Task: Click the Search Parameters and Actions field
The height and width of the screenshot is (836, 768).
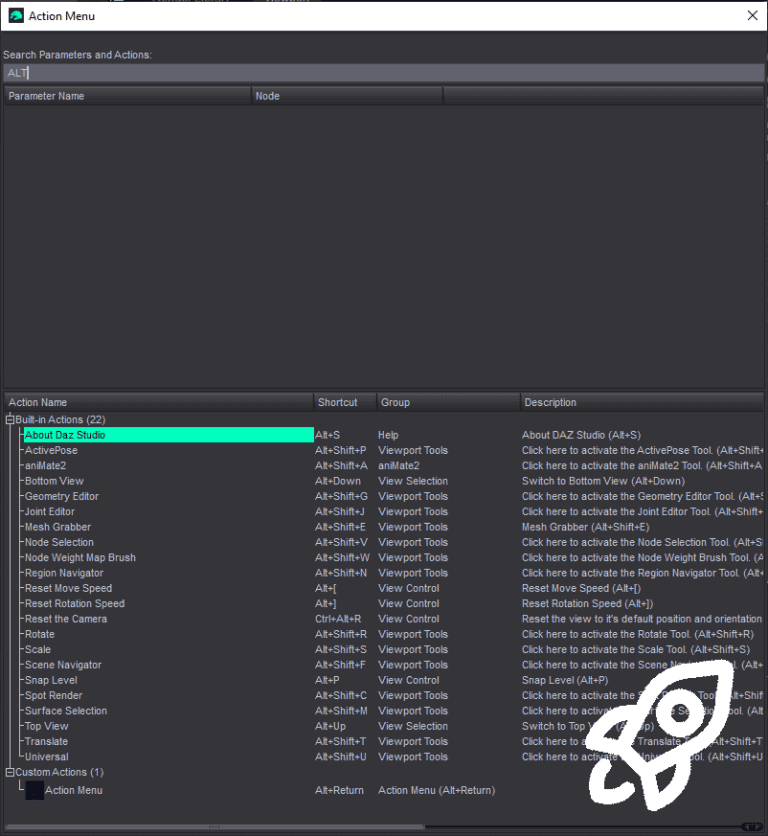Action: [384, 73]
